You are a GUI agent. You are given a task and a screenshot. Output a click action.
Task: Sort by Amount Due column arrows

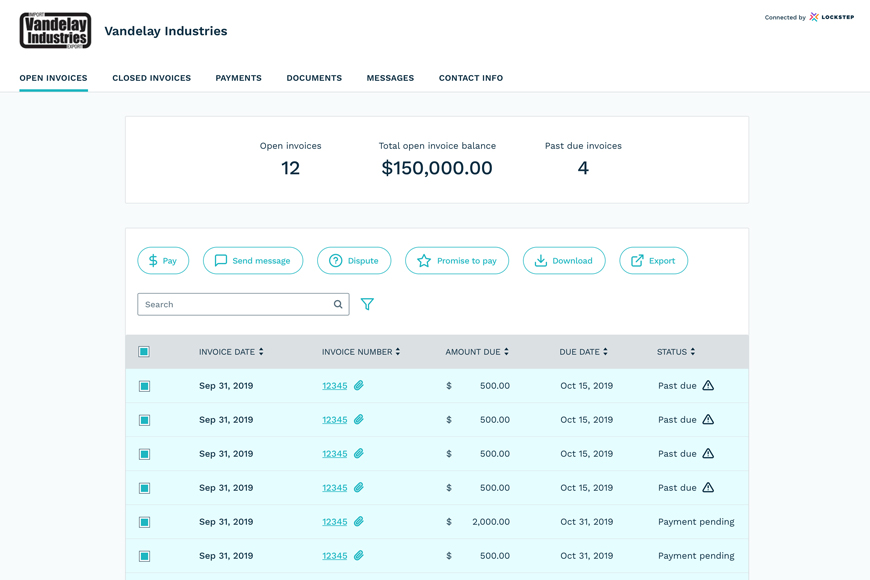pyautogui.click(x=506, y=351)
